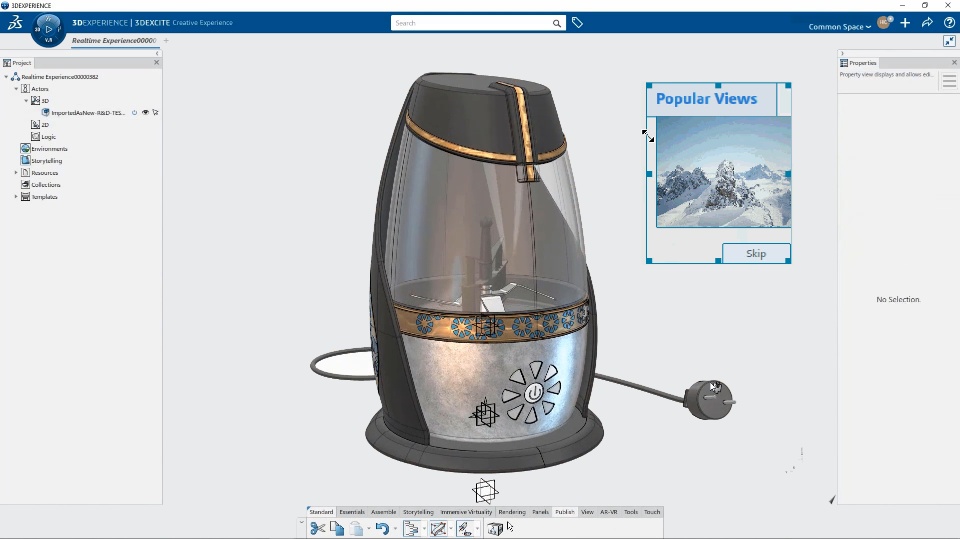Open the Common Space dropdown
The height and width of the screenshot is (539, 960).
click(839, 27)
